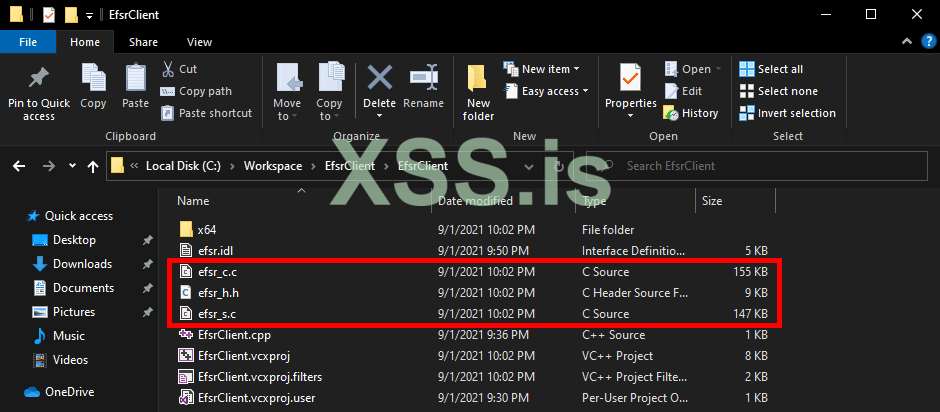Collapse the ribbon with the chevron

tap(906, 41)
